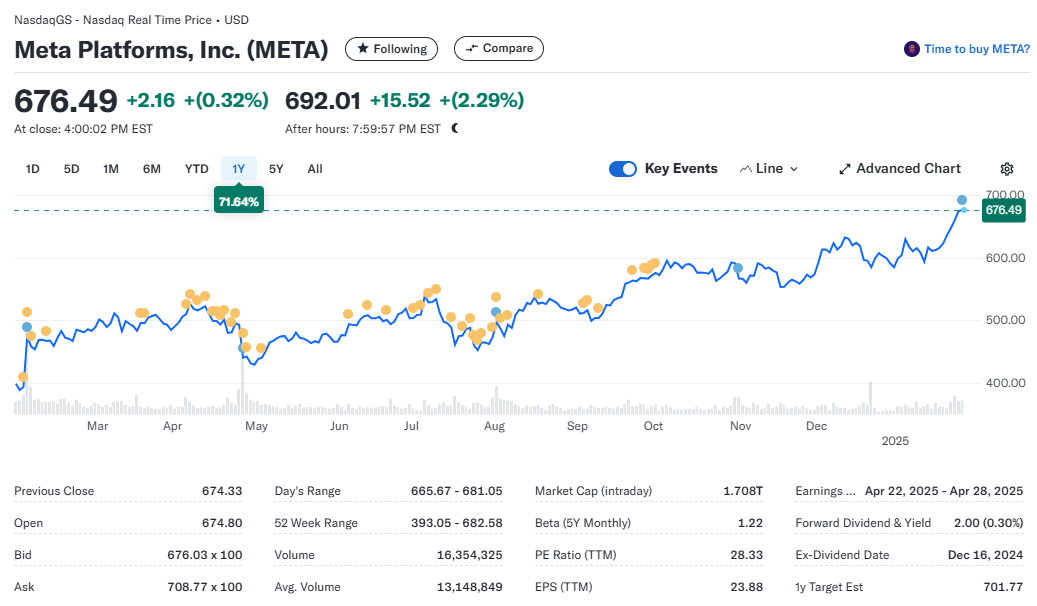Click the 1y Target Est value 701.77
1037x606 pixels.
1003,587
